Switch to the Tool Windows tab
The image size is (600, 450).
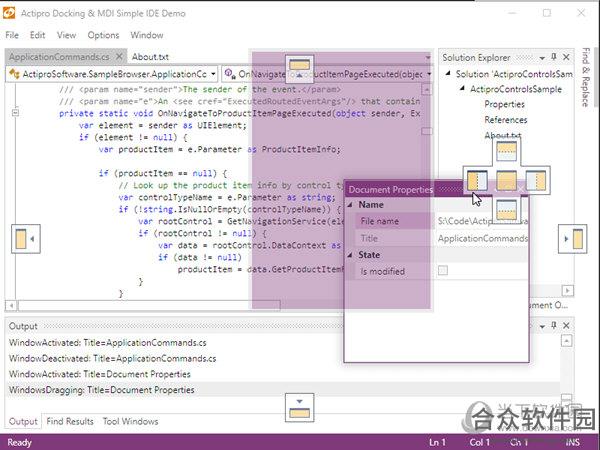130,421
